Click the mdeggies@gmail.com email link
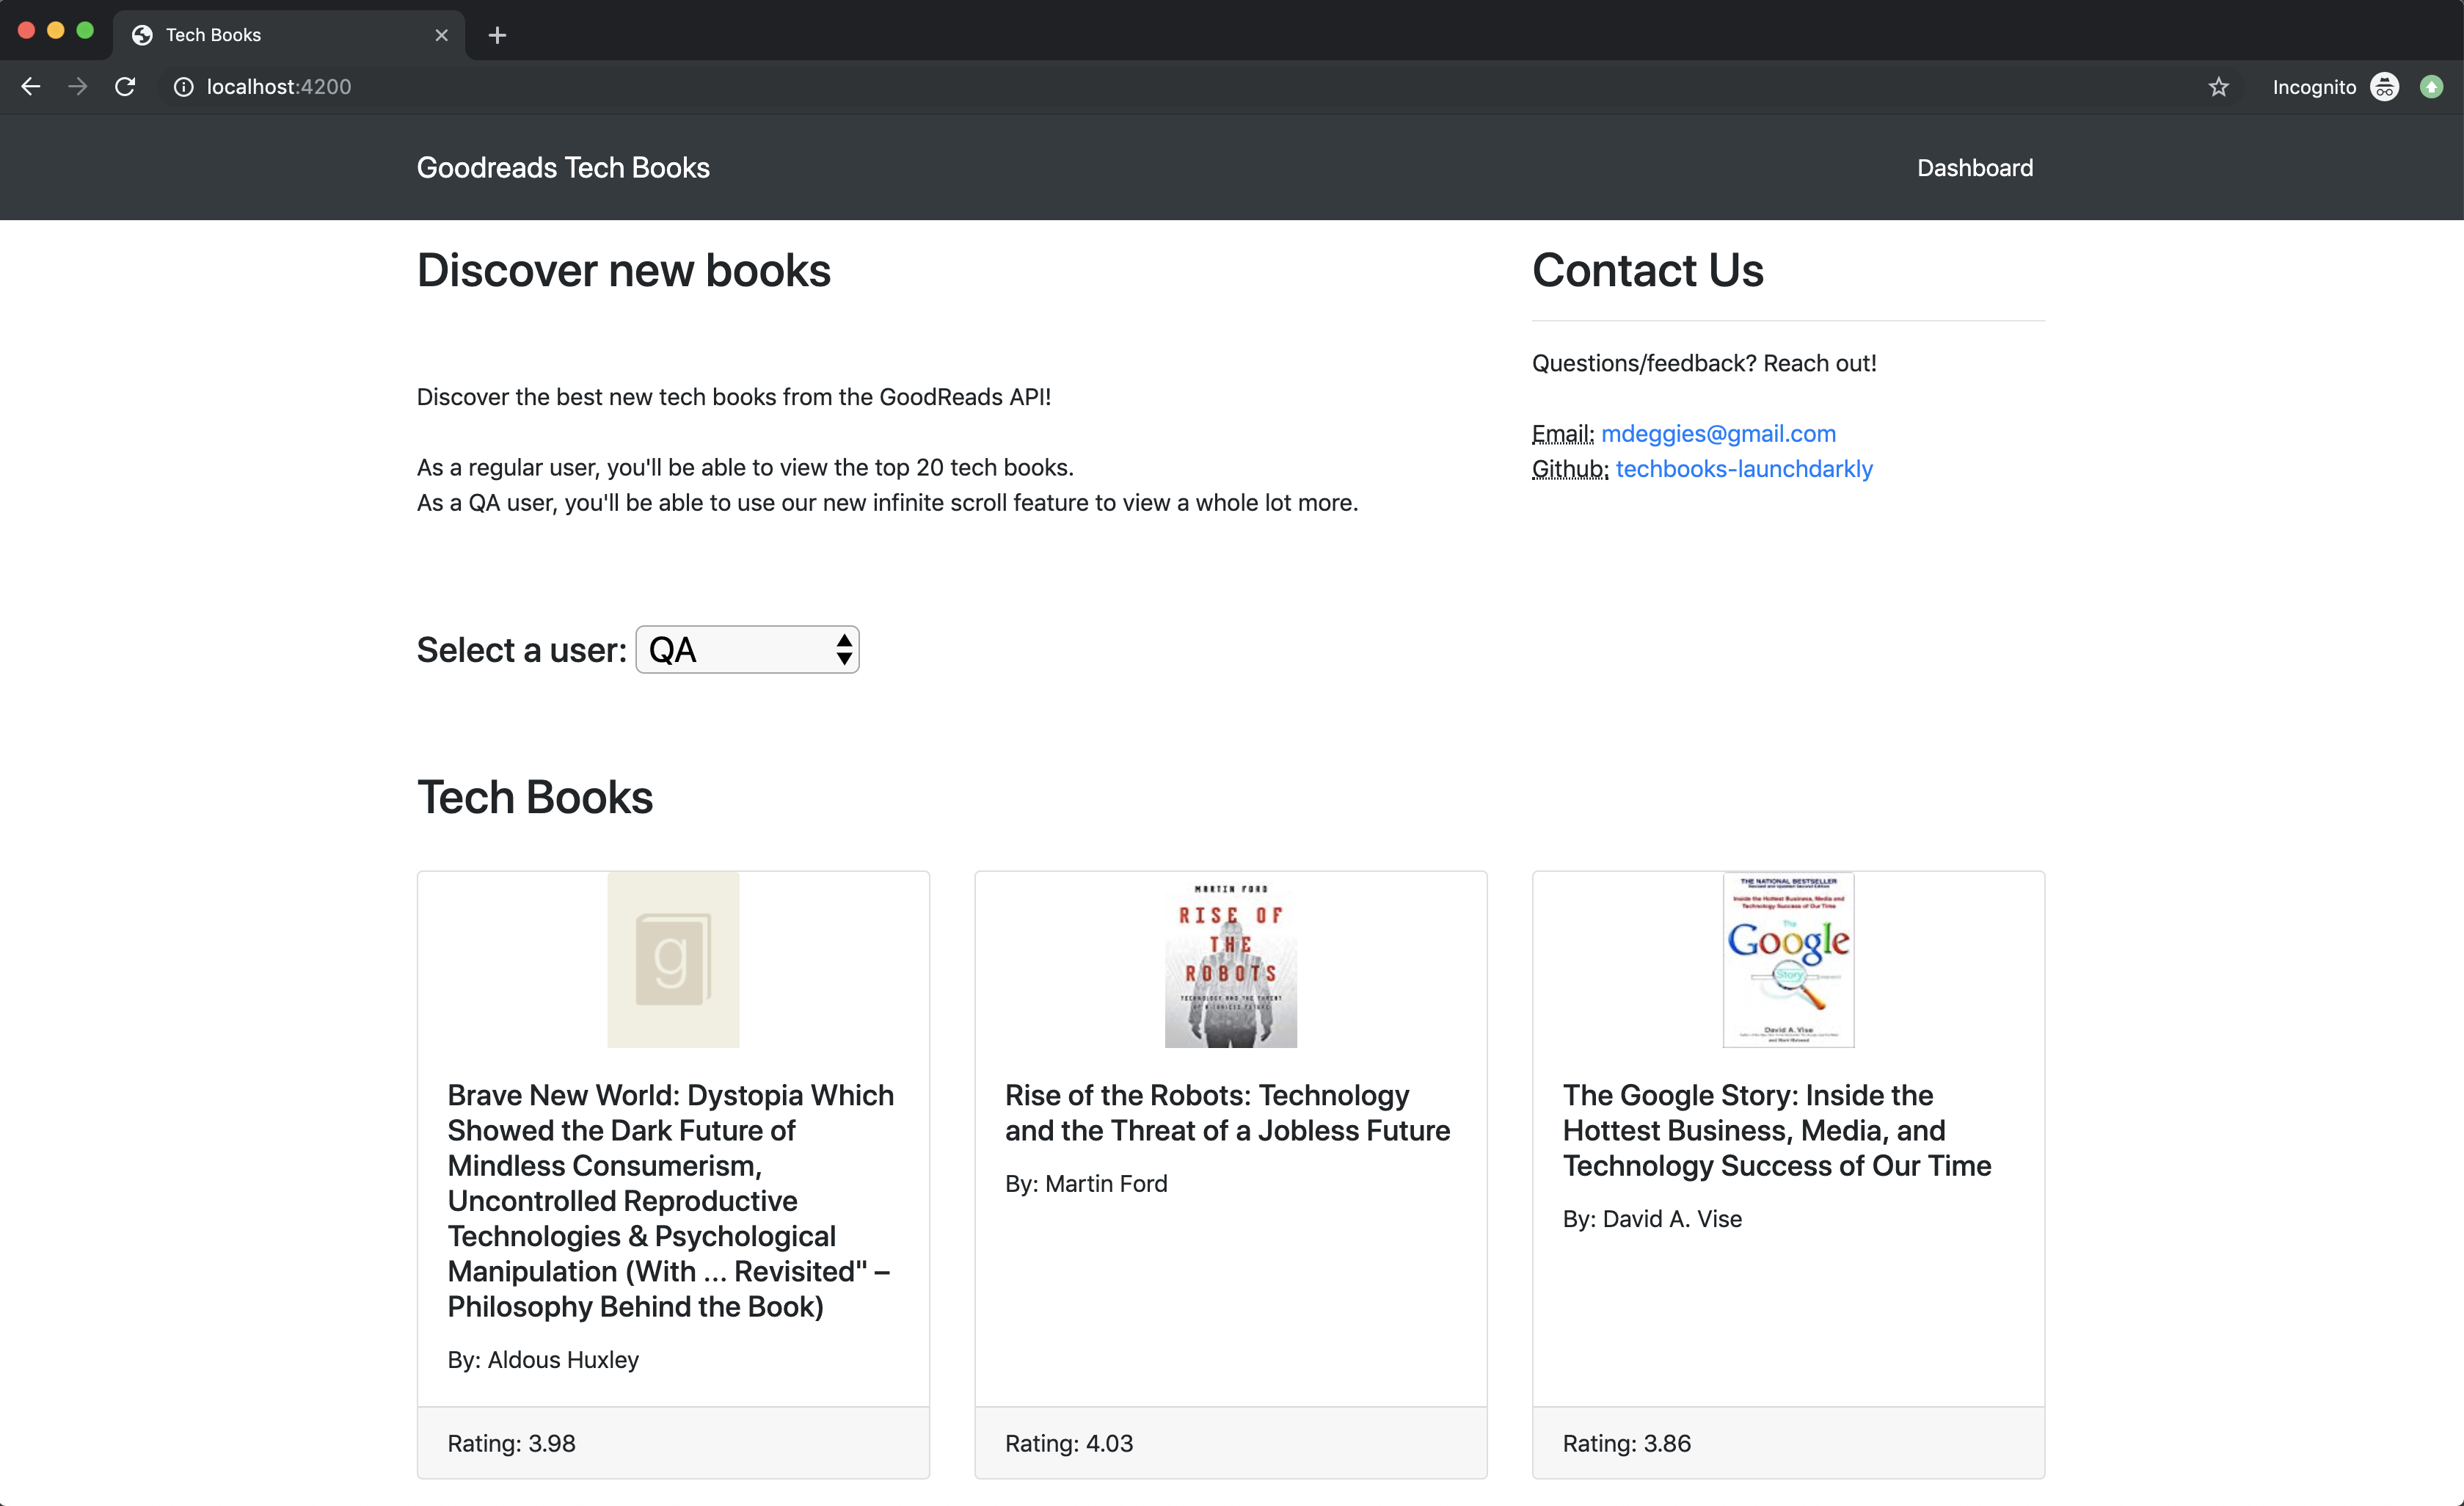Viewport: 2464px width, 1506px height. pos(1718,434)
